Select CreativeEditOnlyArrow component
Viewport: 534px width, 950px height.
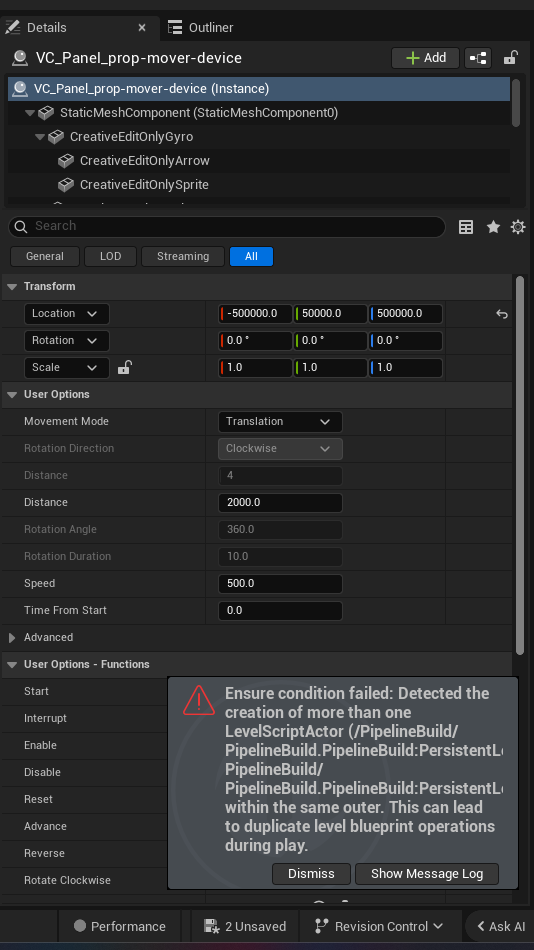(x=144, y=161)
